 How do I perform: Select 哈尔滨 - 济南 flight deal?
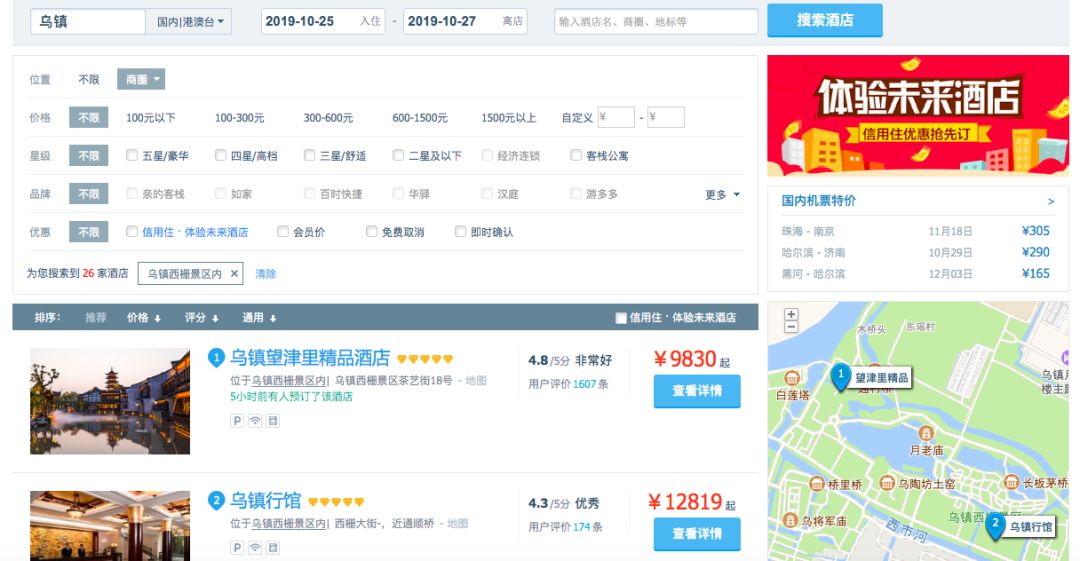(x=915, y=252)
